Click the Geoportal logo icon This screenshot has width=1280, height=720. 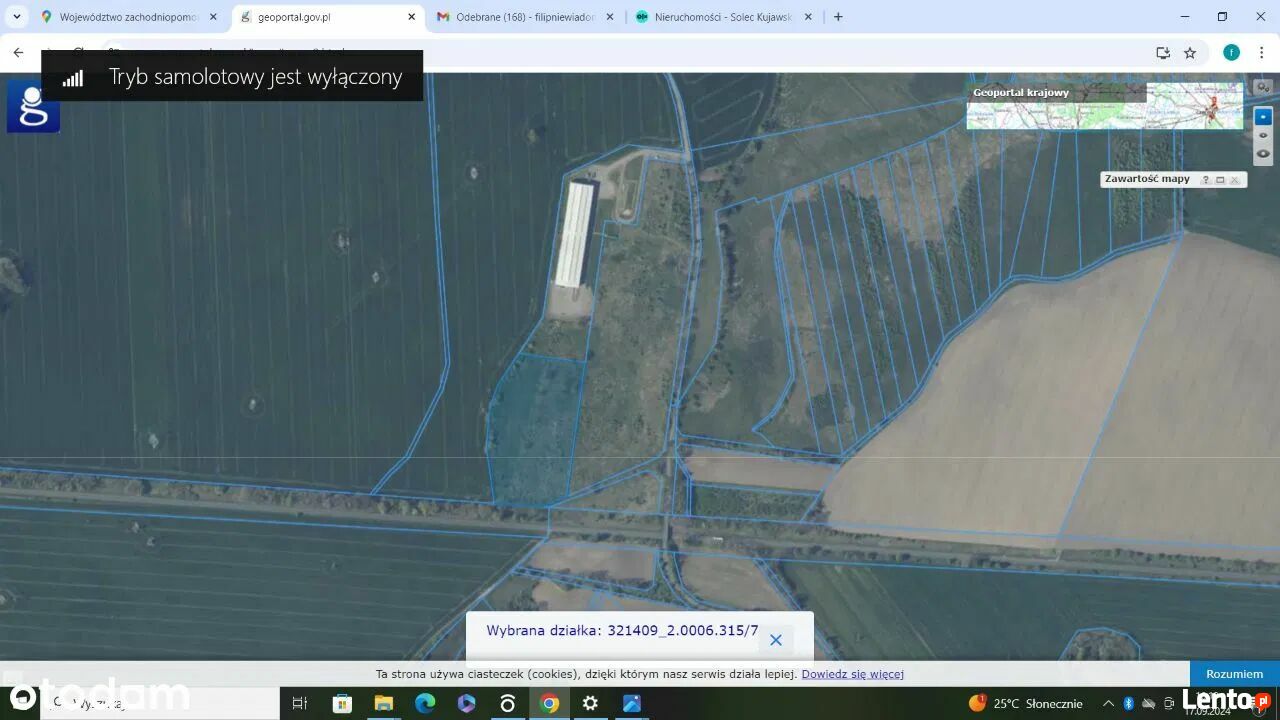[x=33, y=106]
